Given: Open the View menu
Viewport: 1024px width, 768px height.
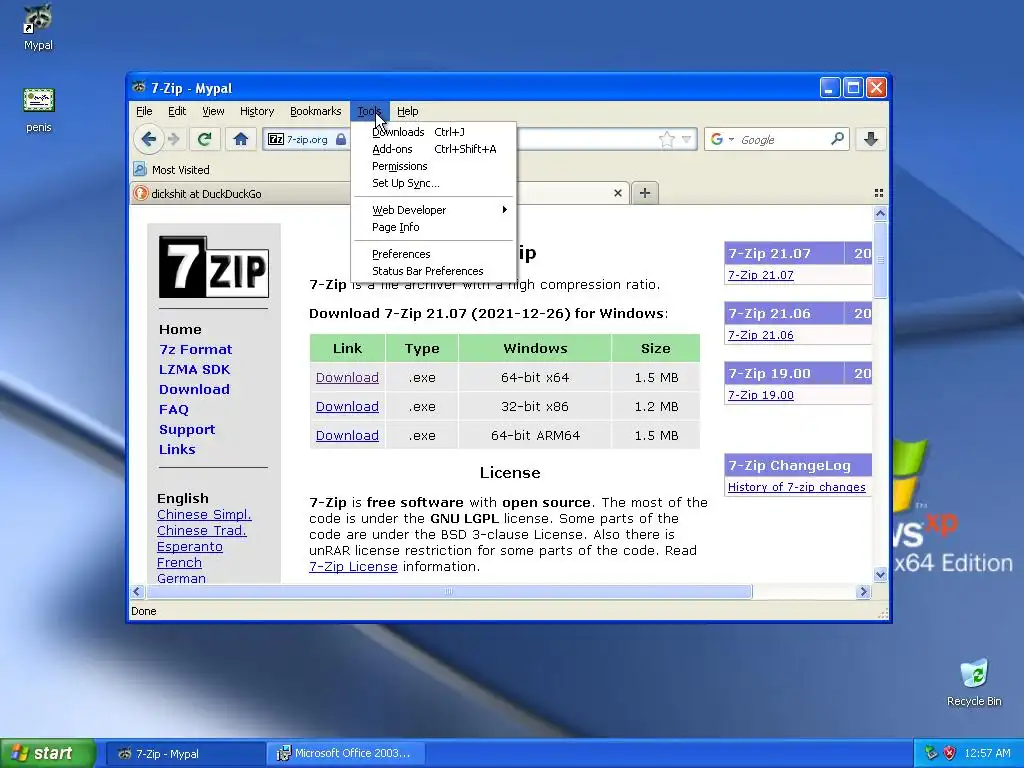Looking at the screenshot, I should pyautogui.click(x=213, y=111).
